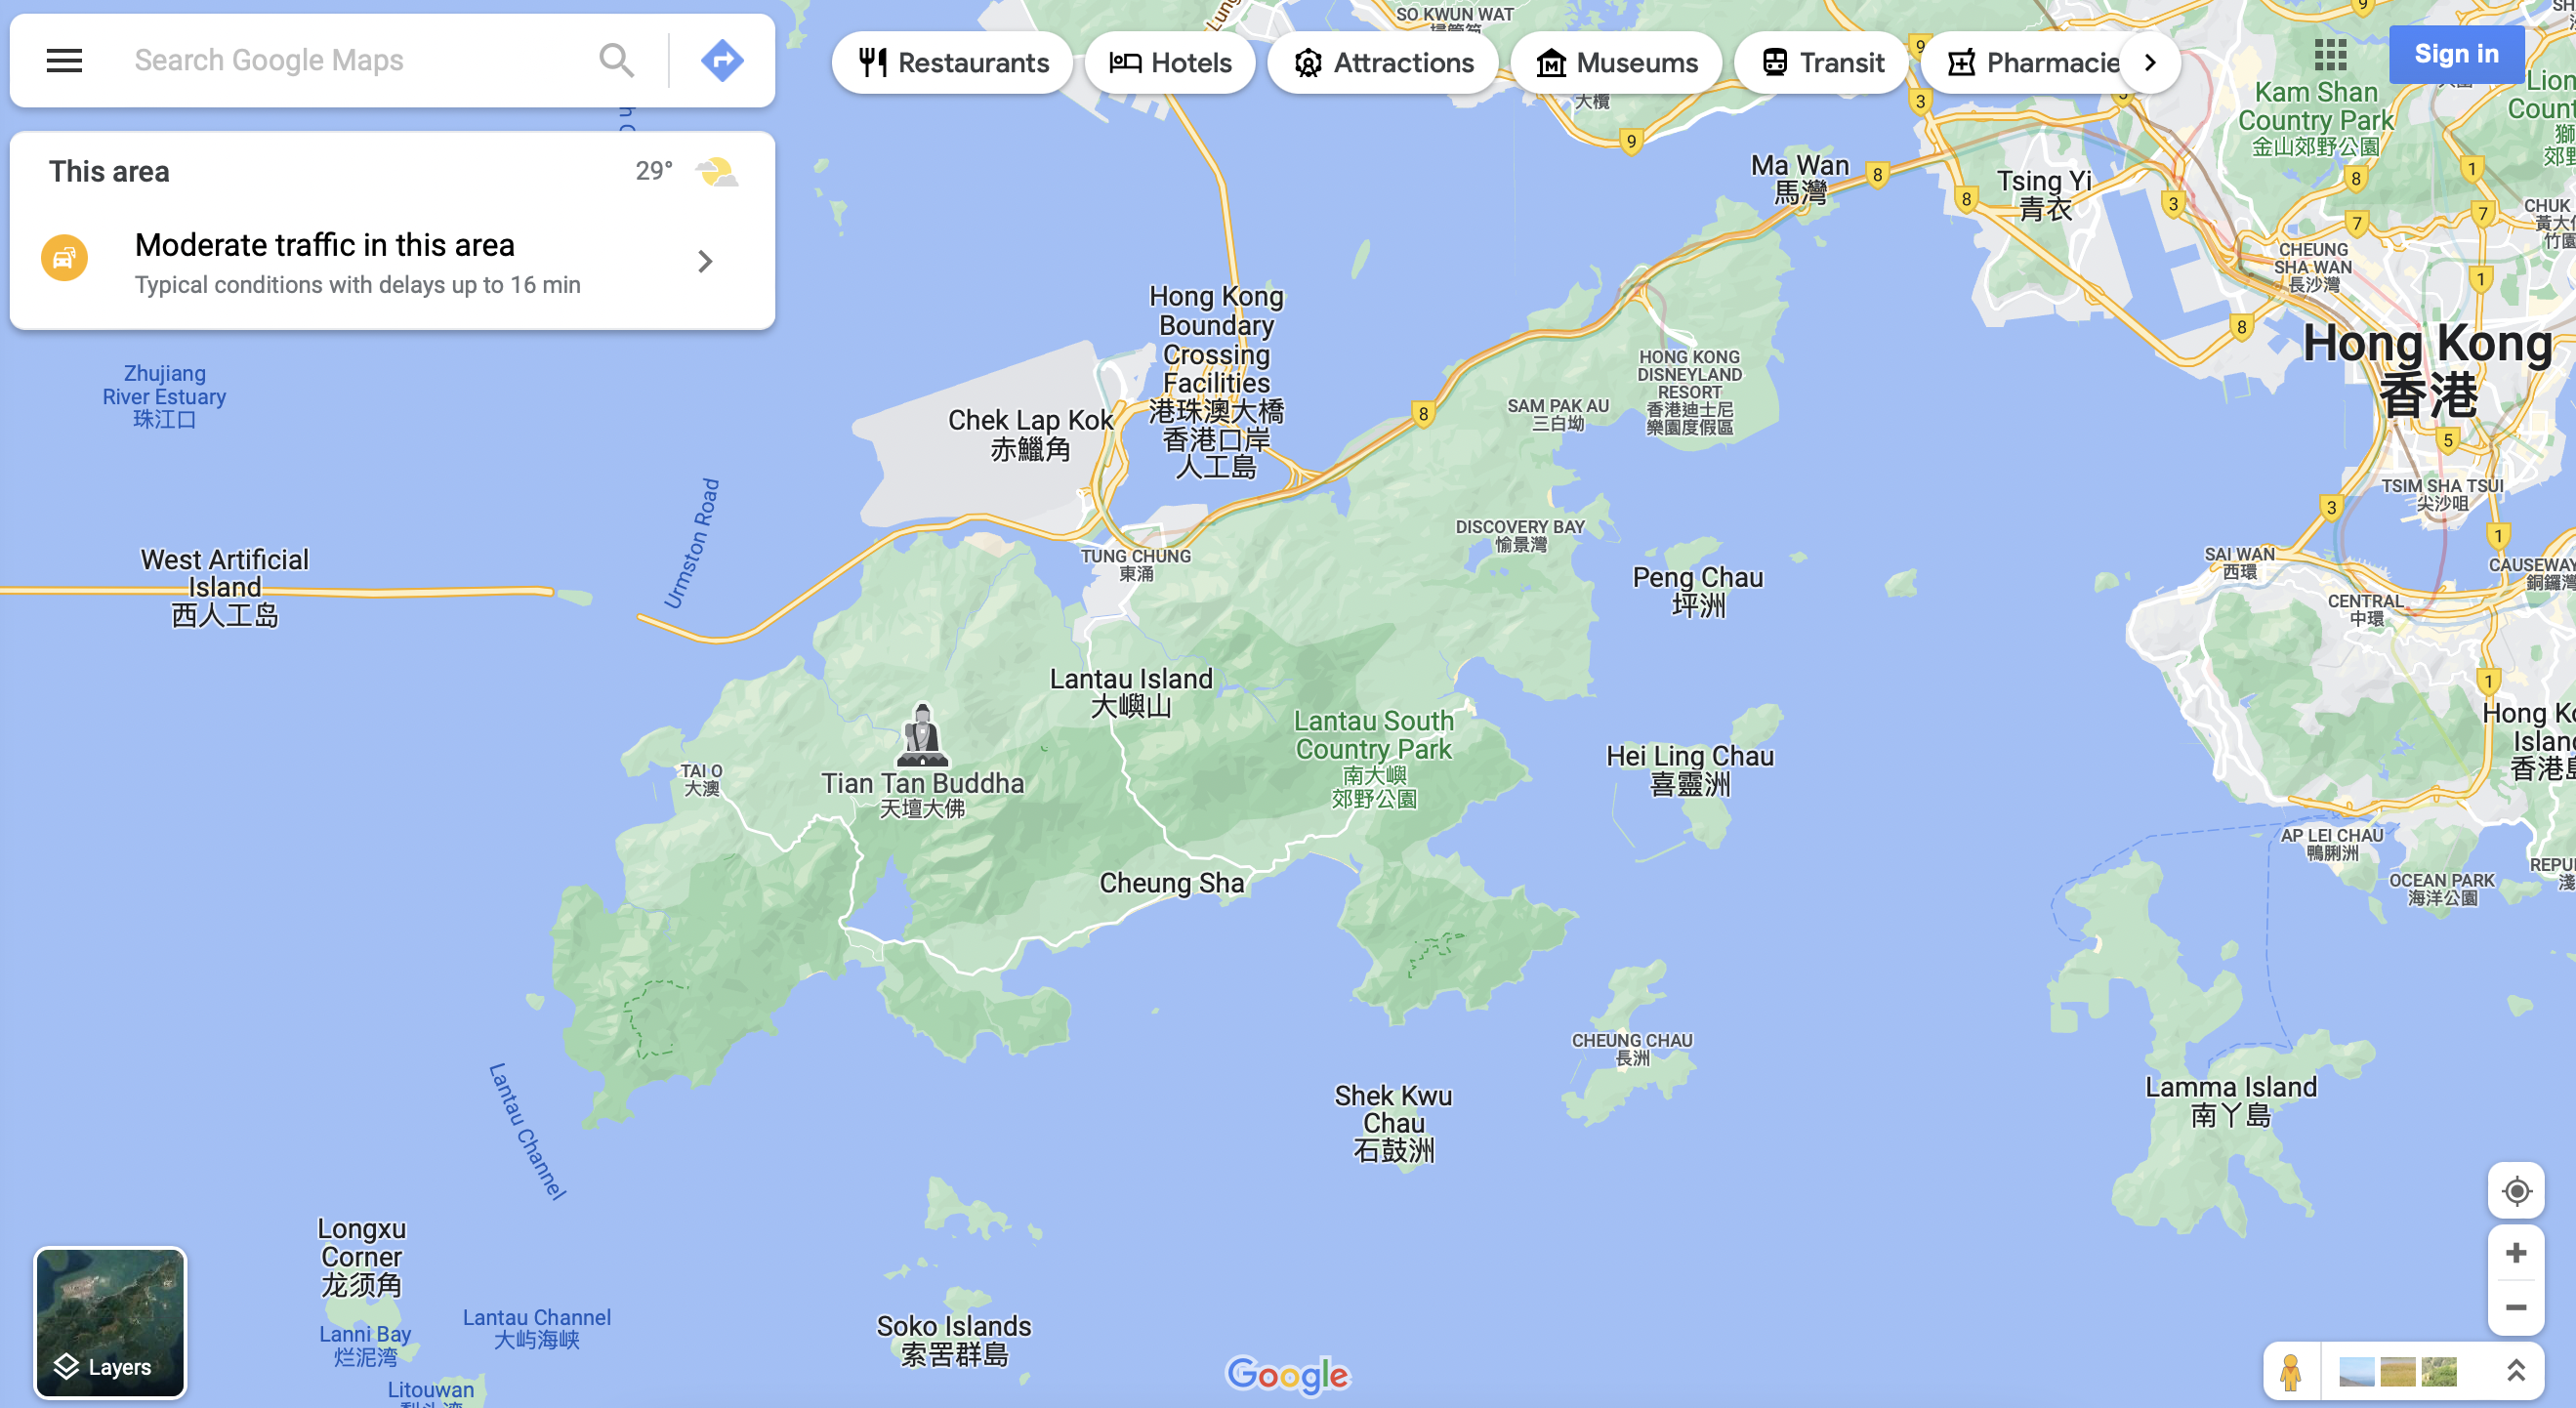Select the Tung Chung label

[x=1136, y=565]
